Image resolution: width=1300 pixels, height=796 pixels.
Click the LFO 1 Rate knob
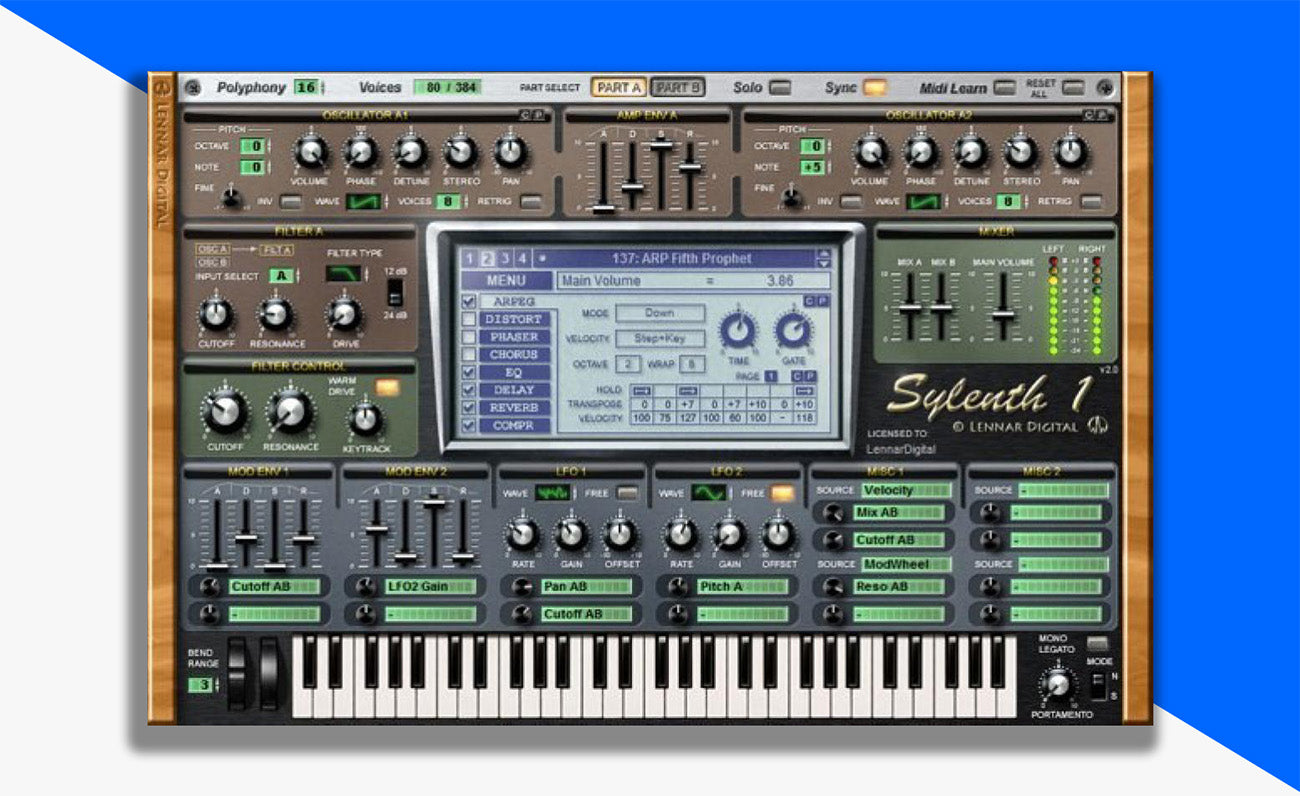tap(523, 534)
